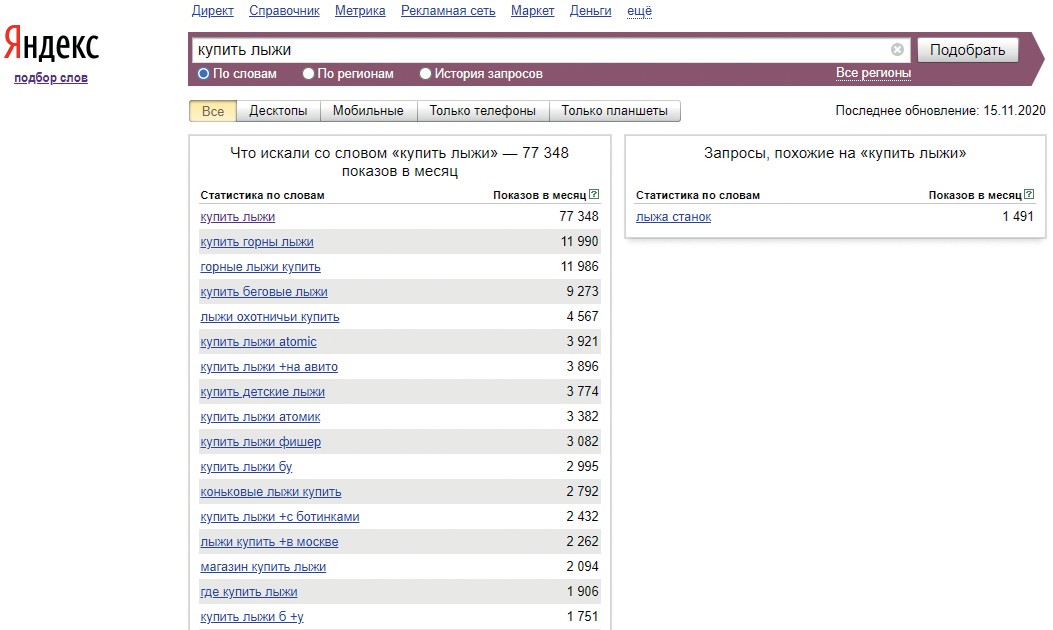Select the 'По регионам' radio option

(x=309, y=74)
